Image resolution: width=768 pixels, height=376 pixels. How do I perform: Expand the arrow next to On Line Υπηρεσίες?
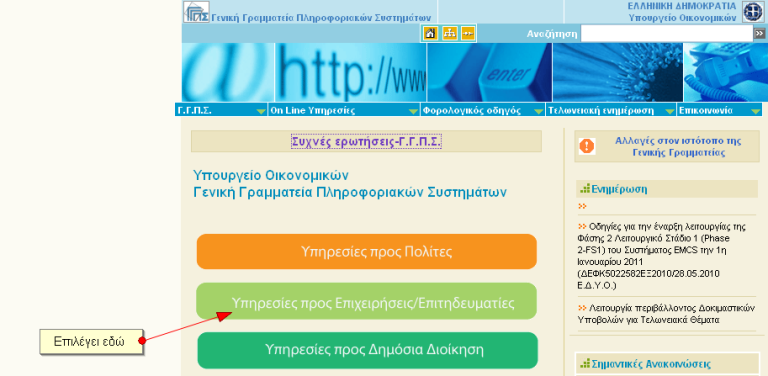[413, 112]
